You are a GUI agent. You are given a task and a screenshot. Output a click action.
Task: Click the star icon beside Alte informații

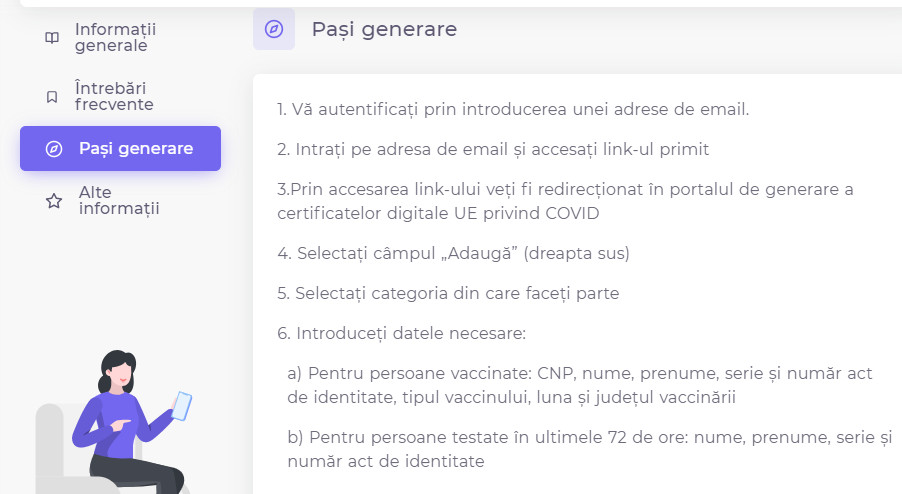[x=54, y=201]
